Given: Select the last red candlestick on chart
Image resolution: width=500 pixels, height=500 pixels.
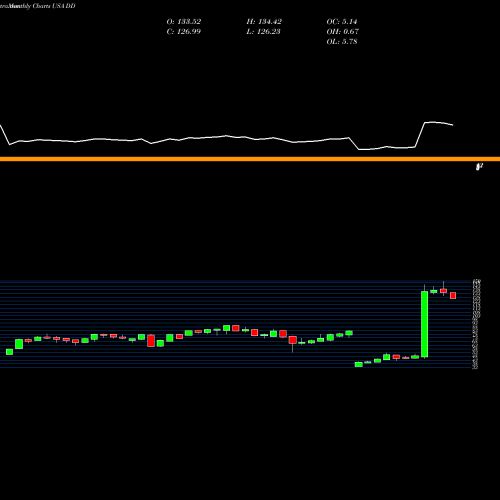Looking at the screenshot, I should tap(453, 295).
